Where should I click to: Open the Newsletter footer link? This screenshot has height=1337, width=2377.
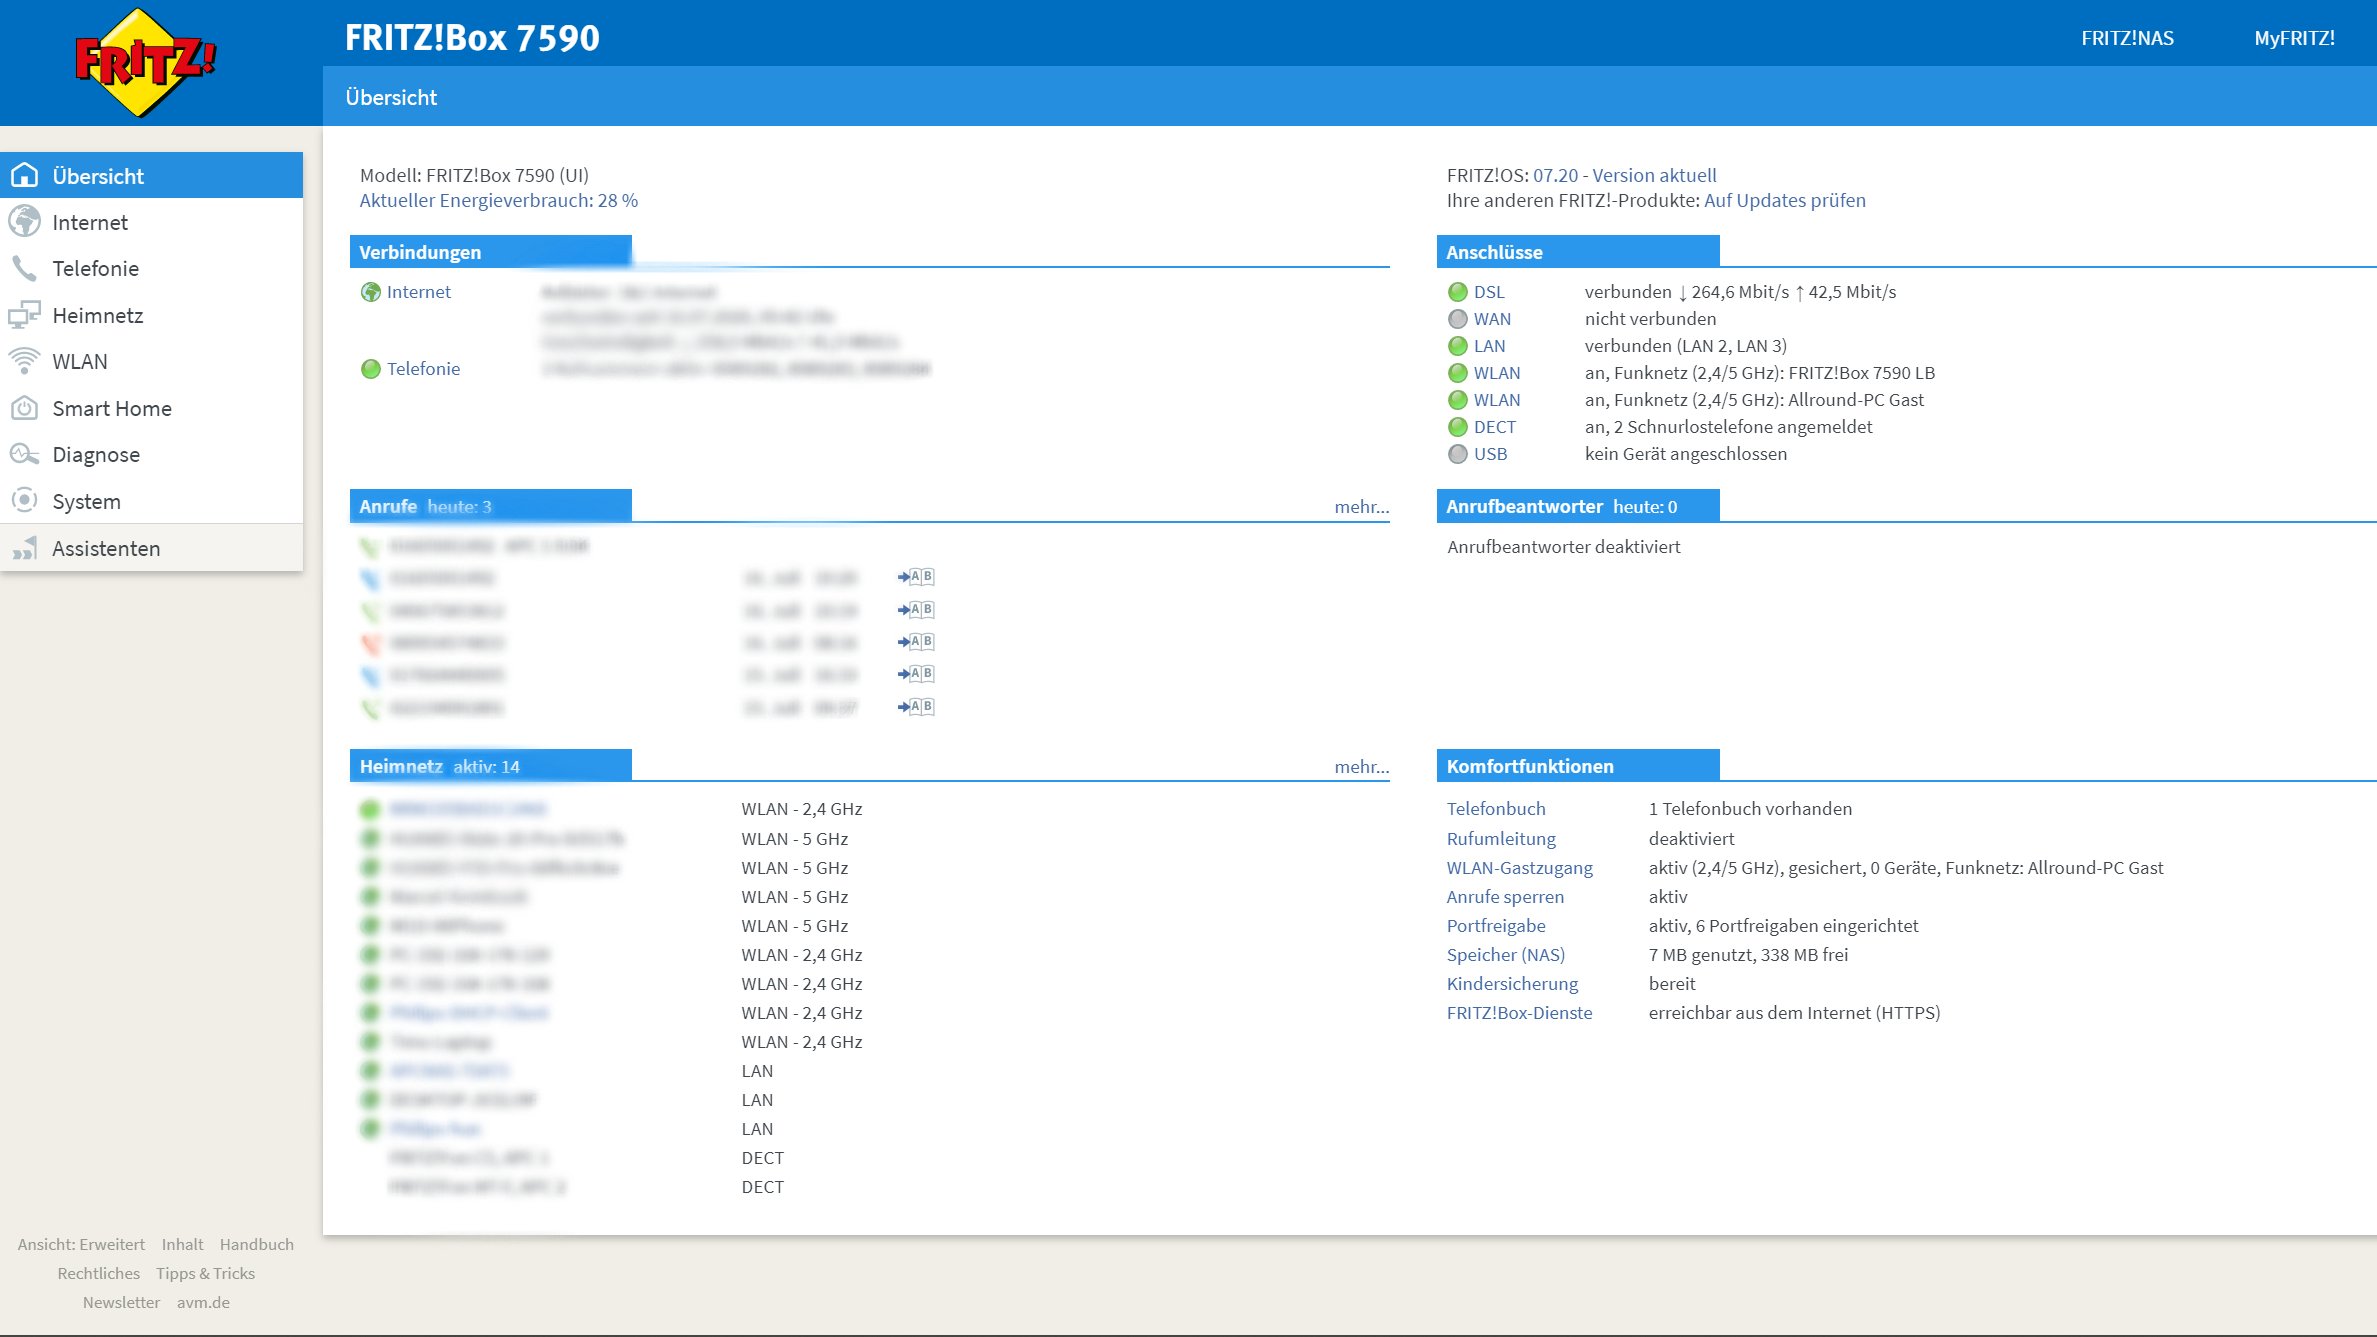click(x=121, y=1303)
